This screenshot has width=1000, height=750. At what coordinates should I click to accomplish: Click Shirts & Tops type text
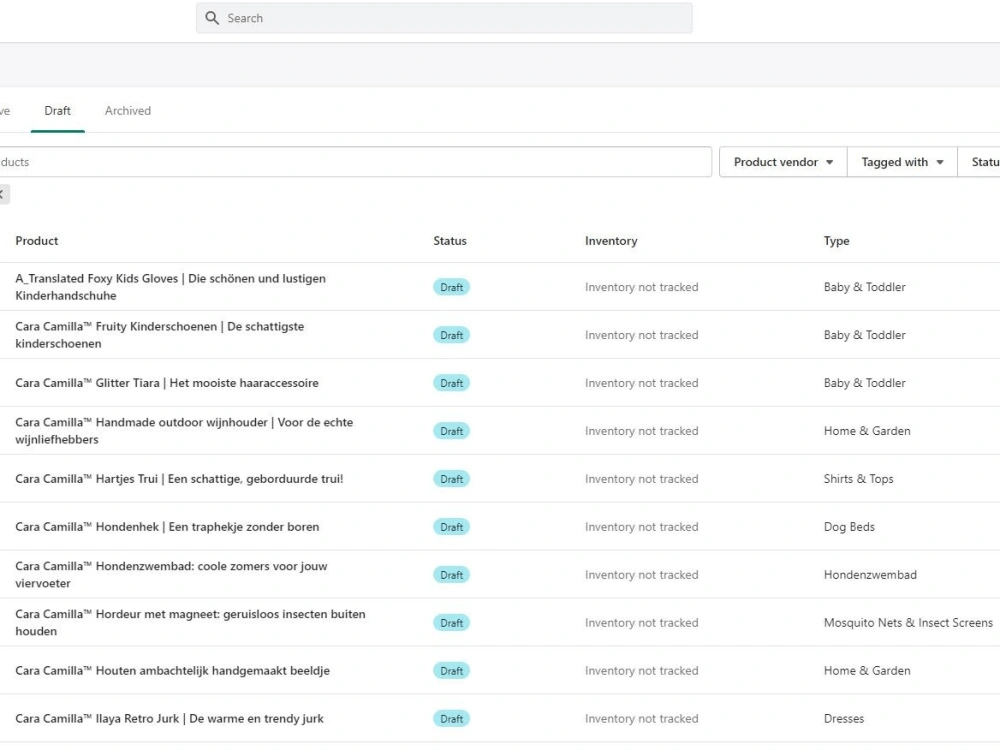click(858, 479)
